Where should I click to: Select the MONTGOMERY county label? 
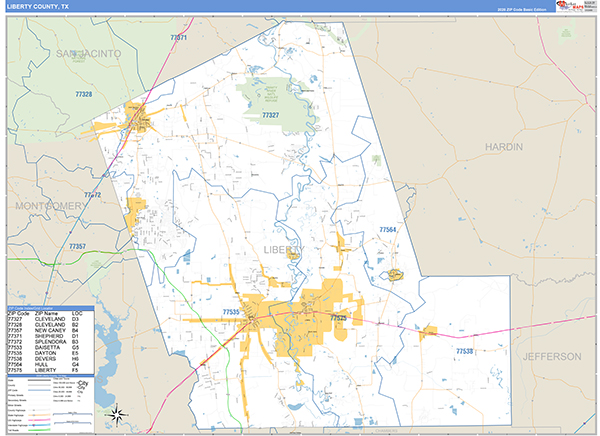[x=51, y=206]
